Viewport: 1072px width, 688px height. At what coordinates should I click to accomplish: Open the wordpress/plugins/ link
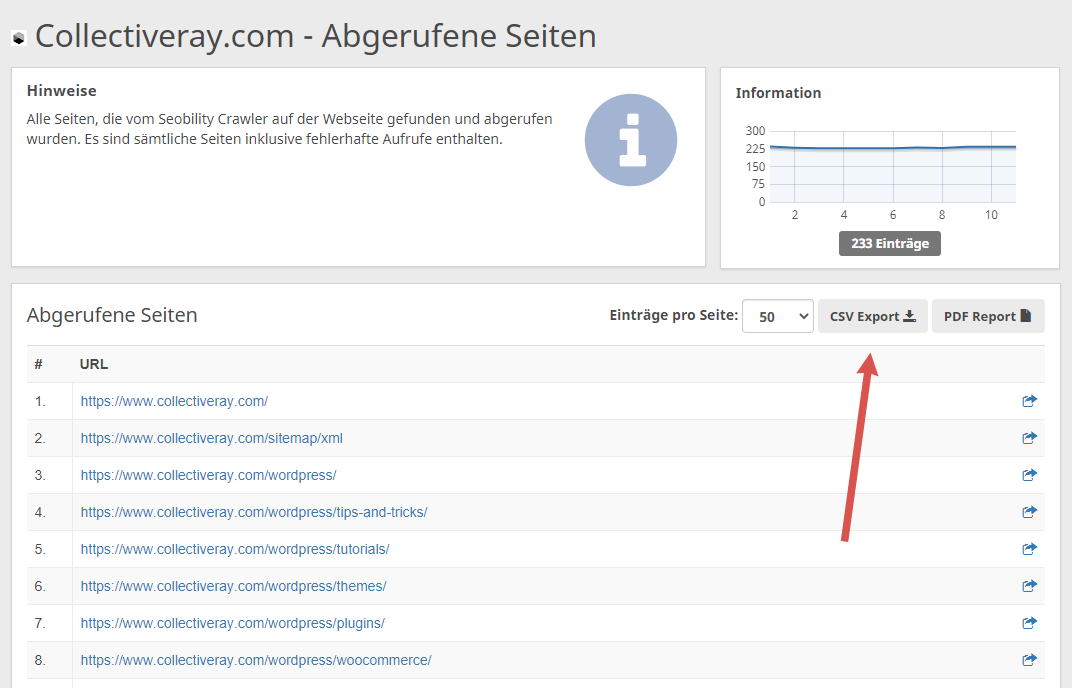click(232, 623)
